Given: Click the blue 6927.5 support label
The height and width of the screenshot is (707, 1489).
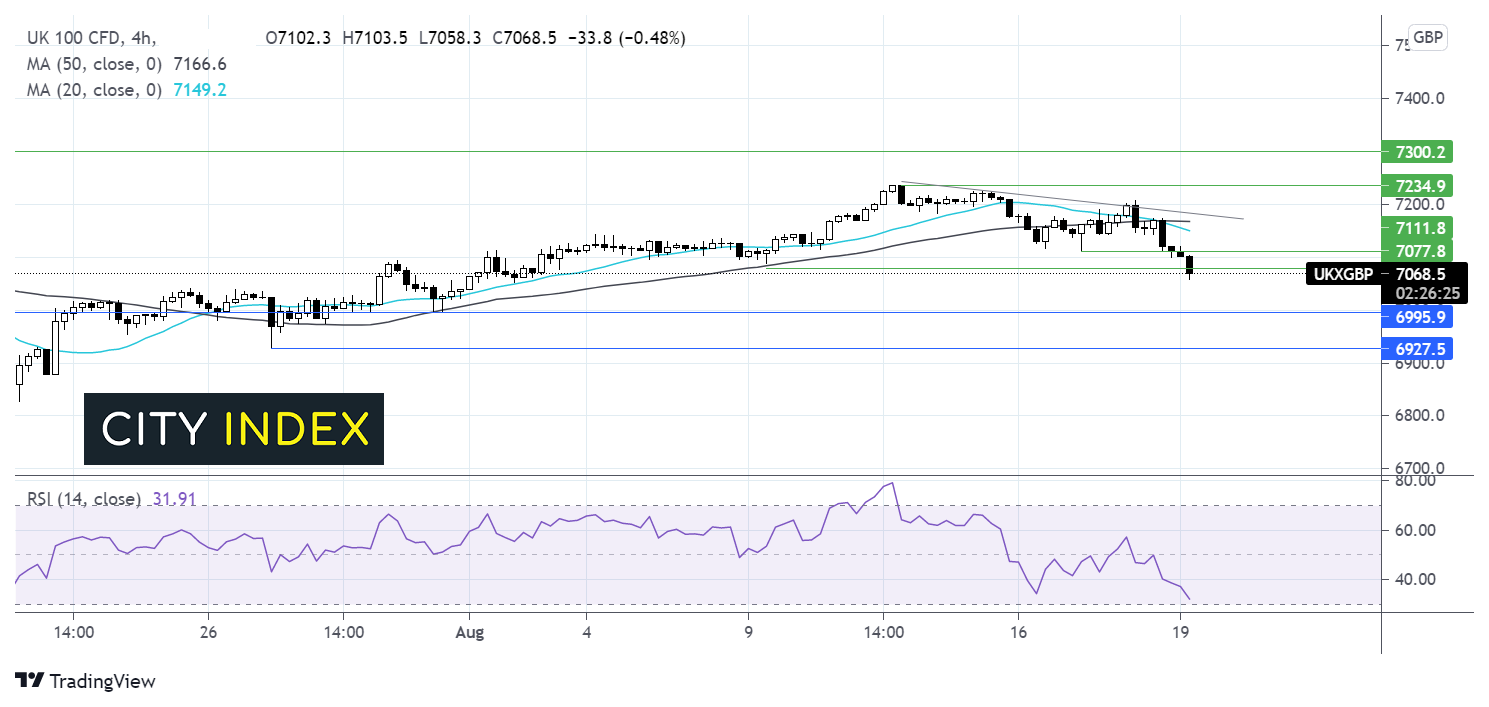Looking at the screenshot, I should pos(1419,349).
